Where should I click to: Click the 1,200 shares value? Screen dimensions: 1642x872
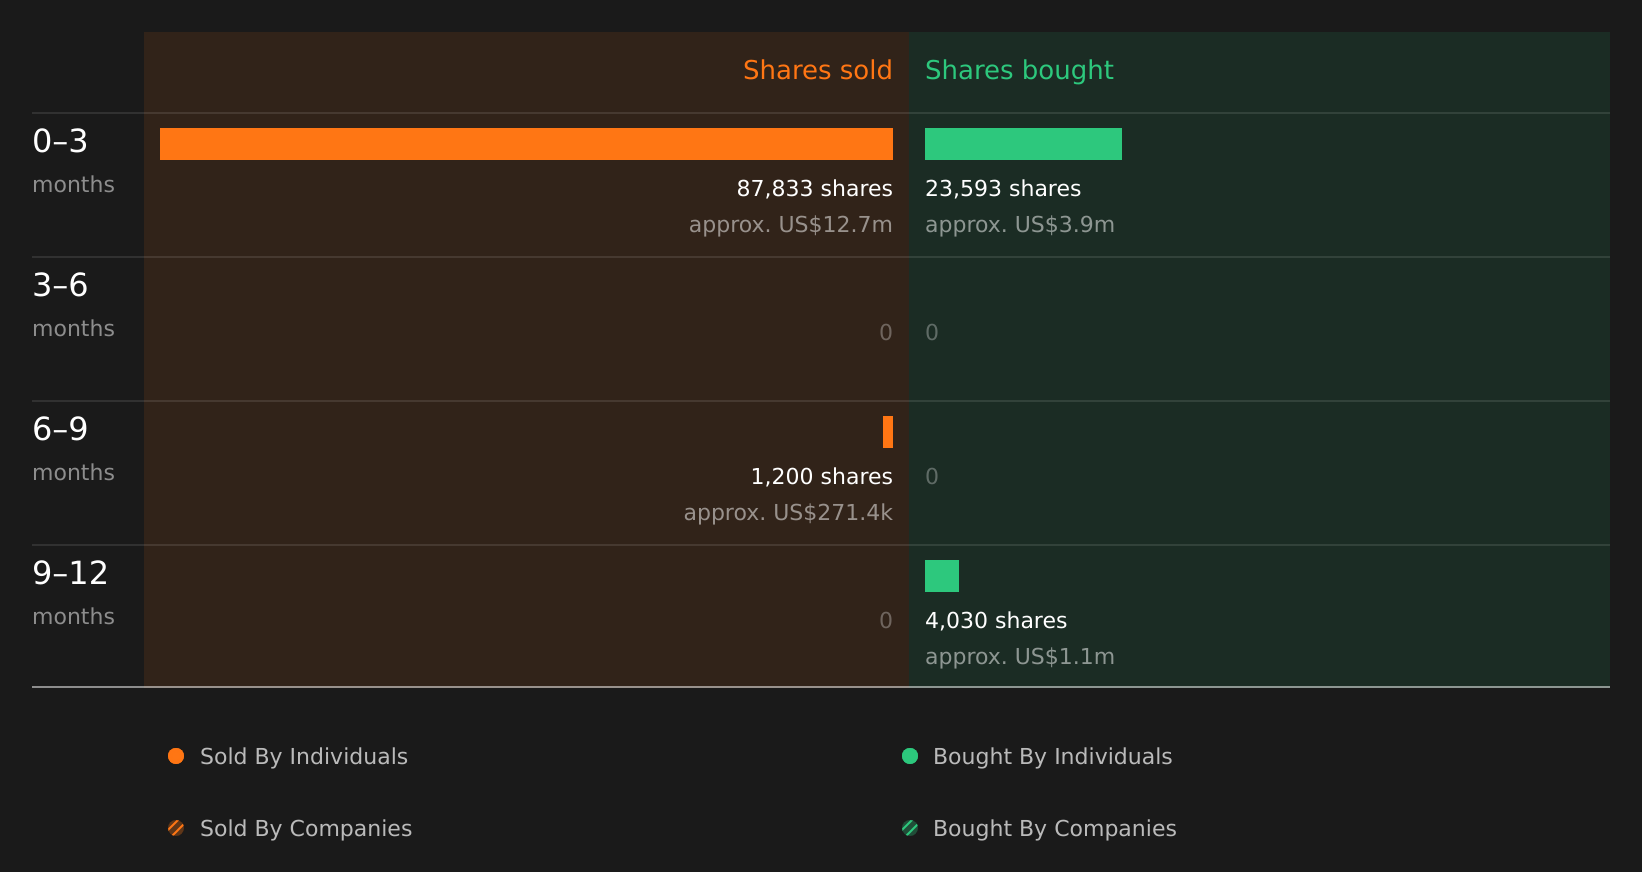coord(822,477)
